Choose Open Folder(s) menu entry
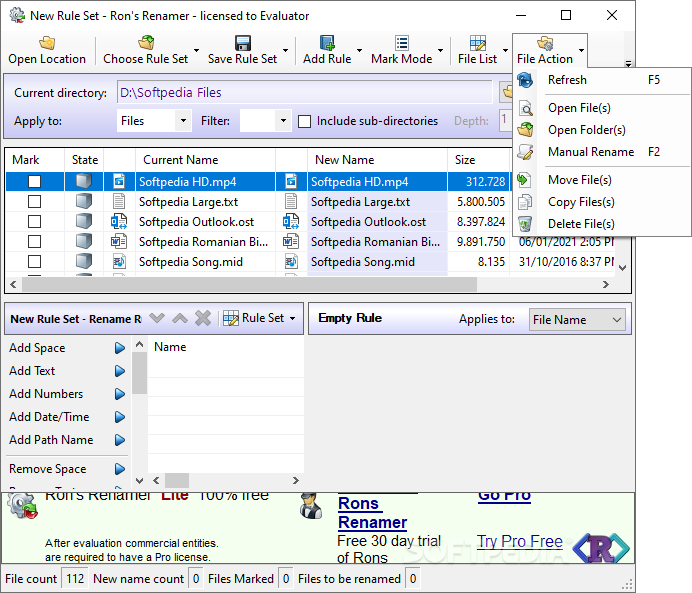 [x=603, y=130]
